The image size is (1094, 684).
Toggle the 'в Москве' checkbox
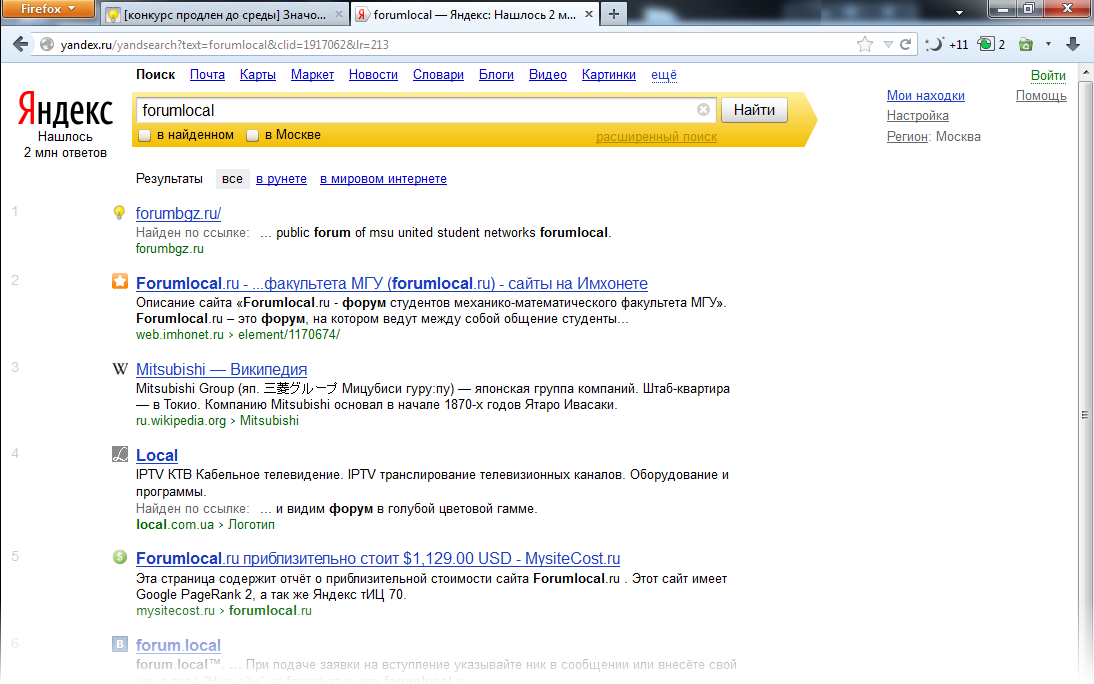point(253,135)
